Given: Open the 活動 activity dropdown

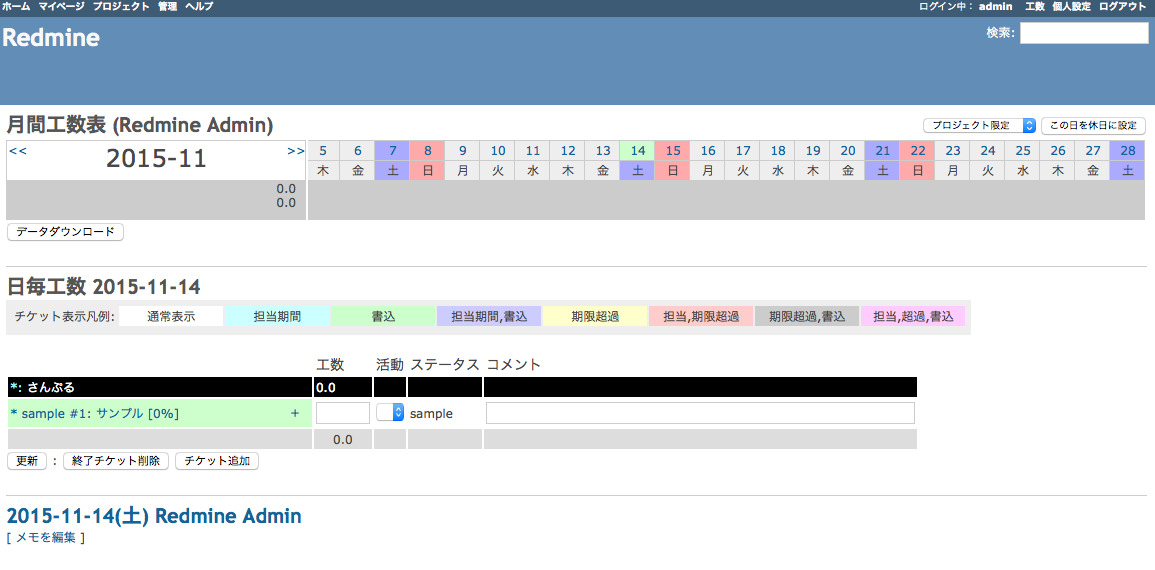Looking at the screenshot, I should 390,412.
